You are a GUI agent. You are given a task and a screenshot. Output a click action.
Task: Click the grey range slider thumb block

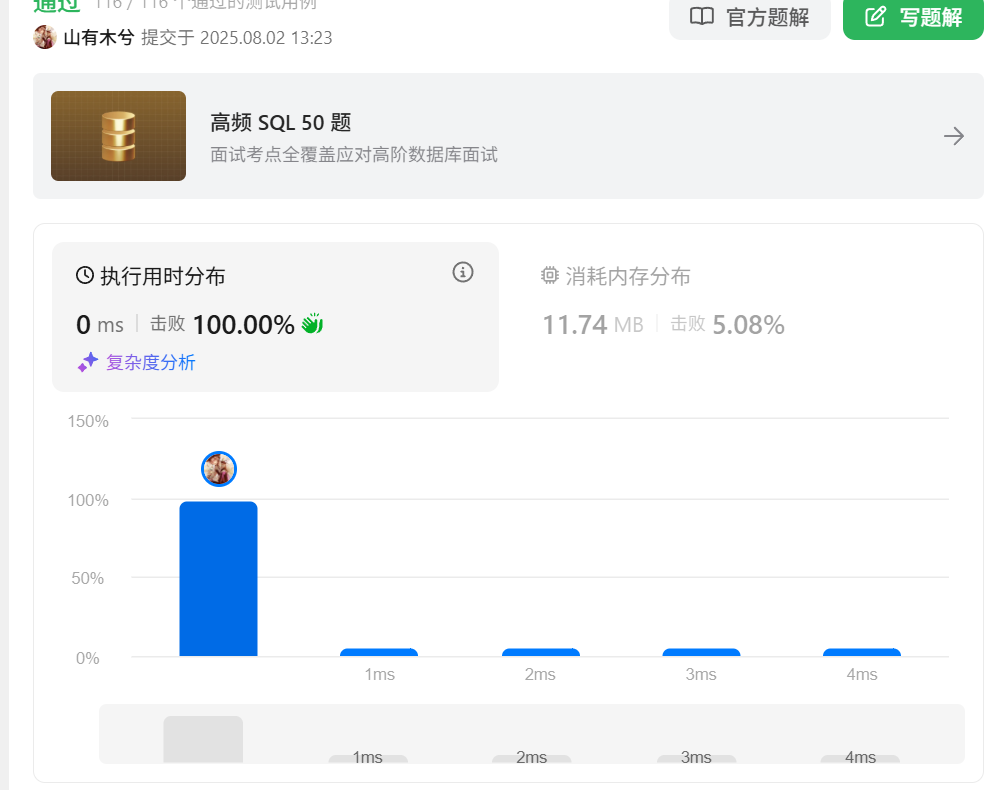tap(203, 739)
